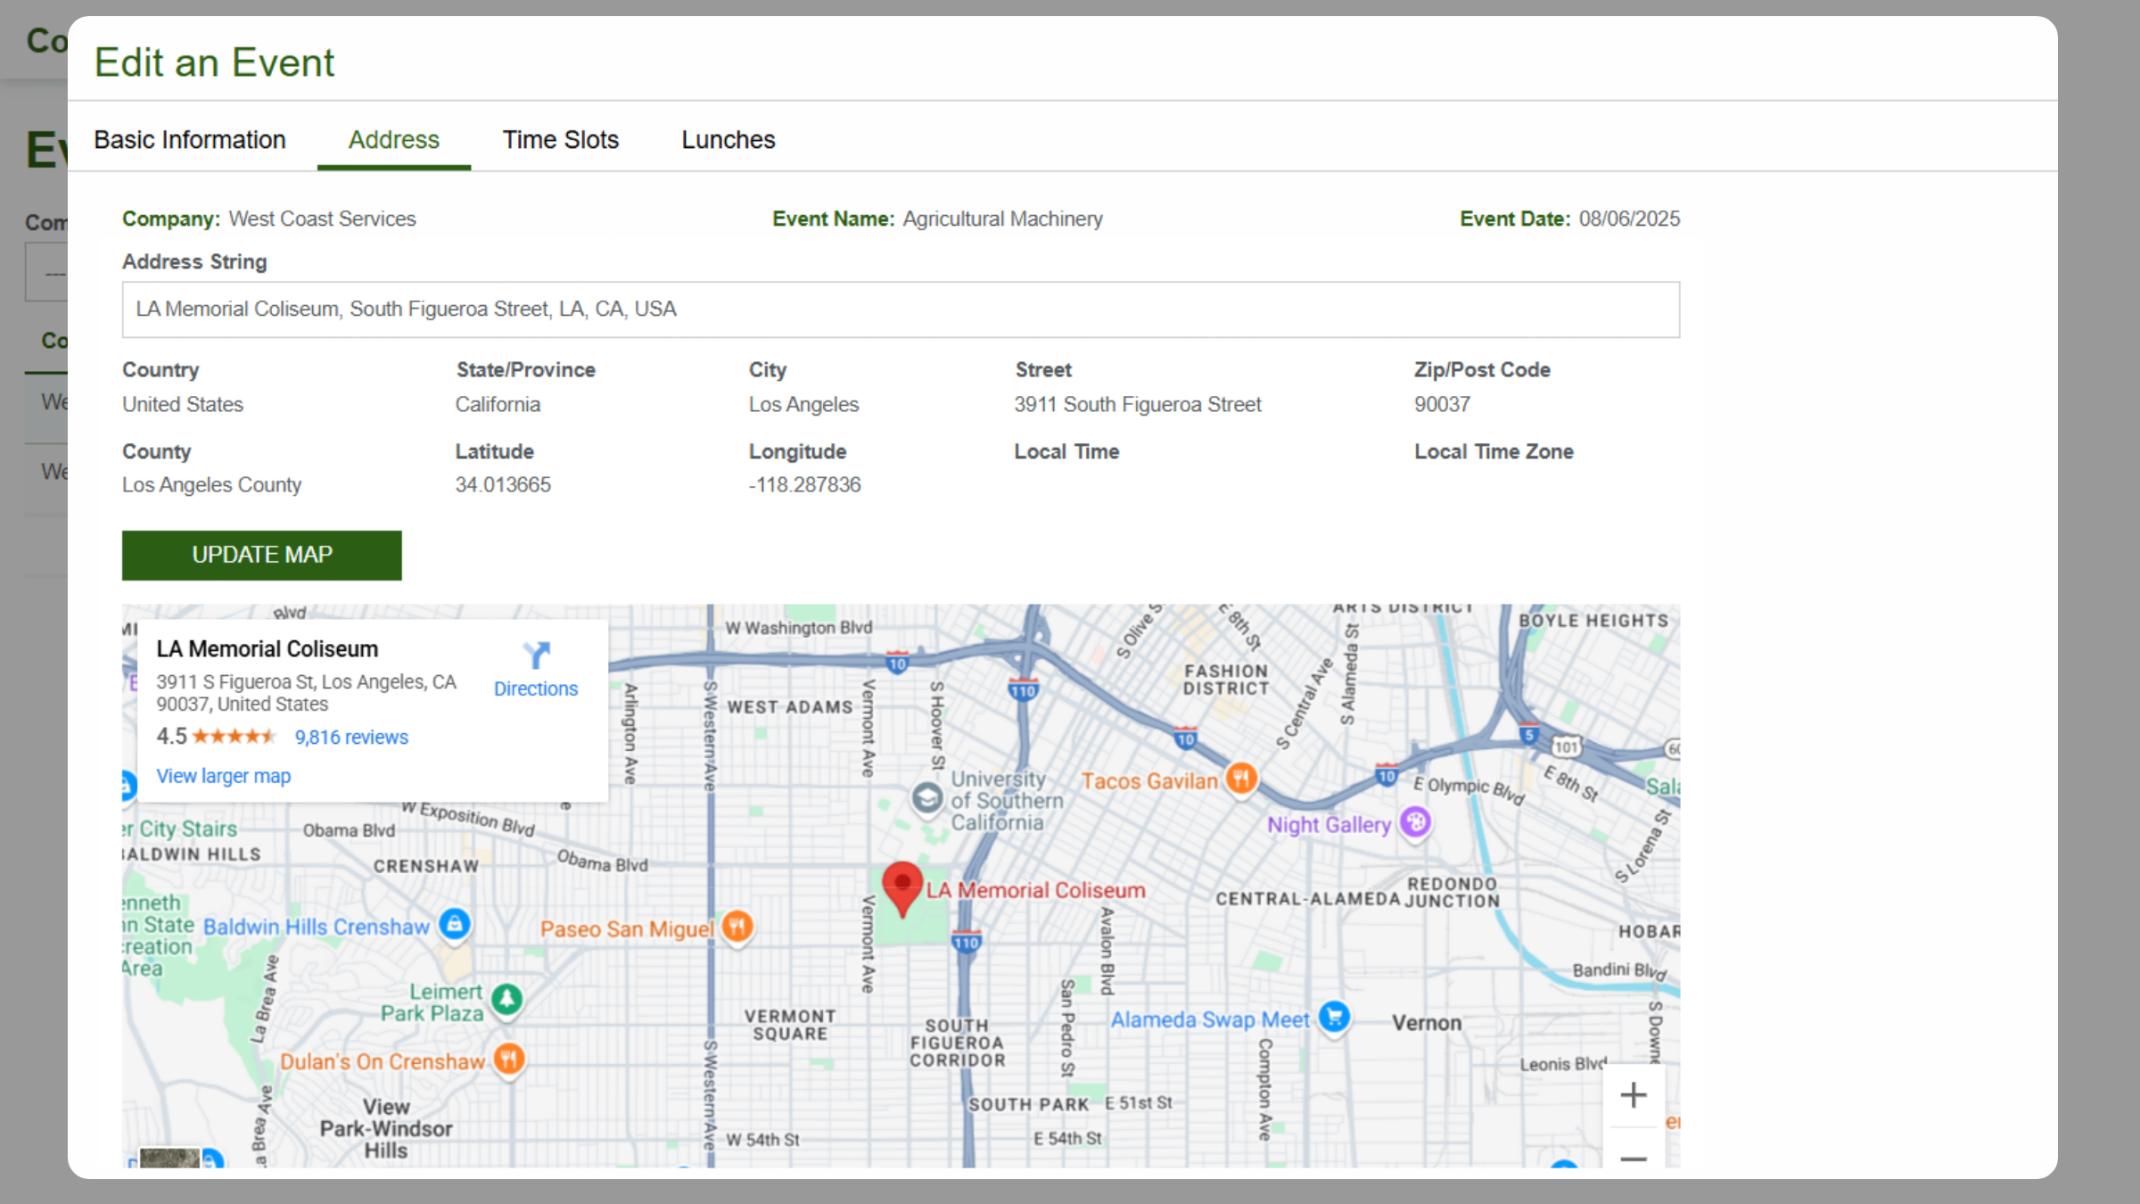Click the California state value
Viewport: 2140px width, 1204px height.
tap(498, 405)
